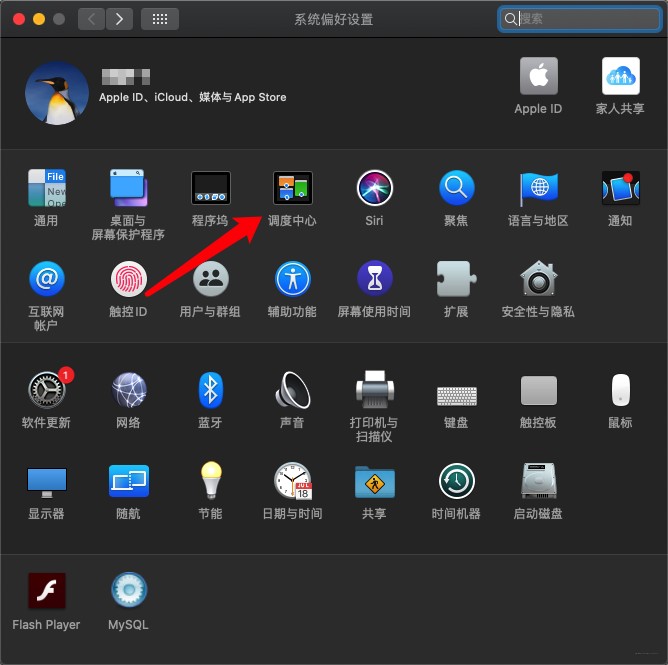Go forward with the right chevron button

pyautogui.click(x=119, y=19)
